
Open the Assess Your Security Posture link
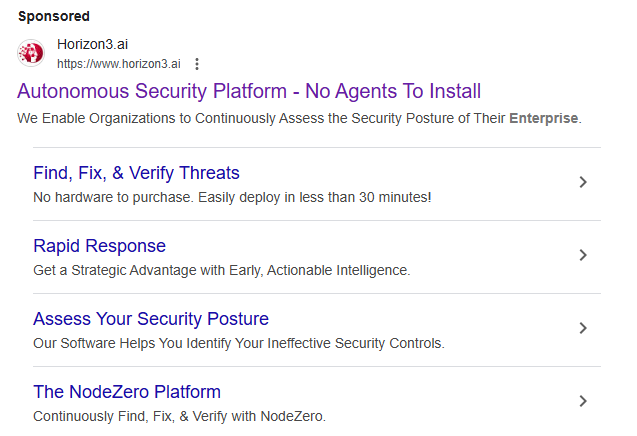151,319
